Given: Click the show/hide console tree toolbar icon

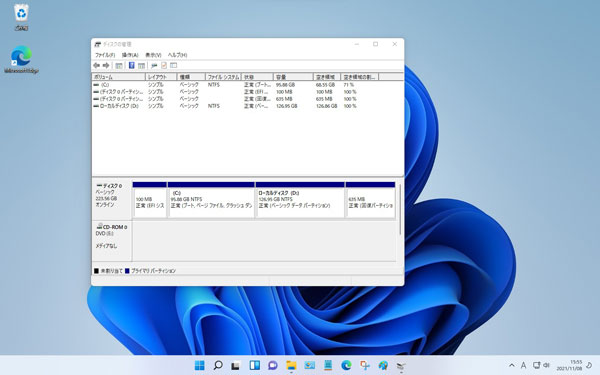Looking at the screenshot, I should click(119, 65).
